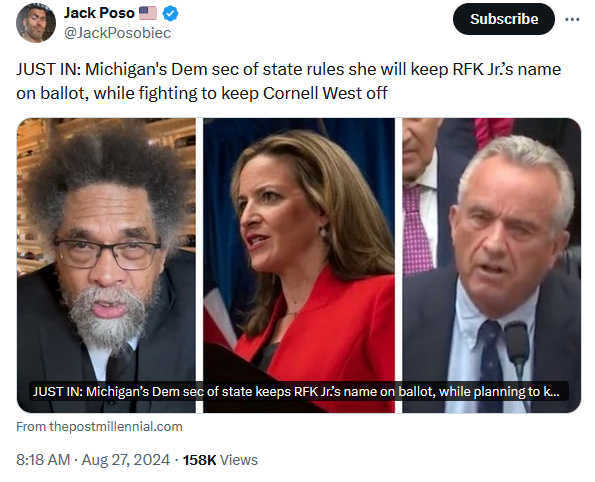The height and width of the screenshot is (482, 595).
Task: Click the blue verified checkmark badge
Action: point(170,14)
